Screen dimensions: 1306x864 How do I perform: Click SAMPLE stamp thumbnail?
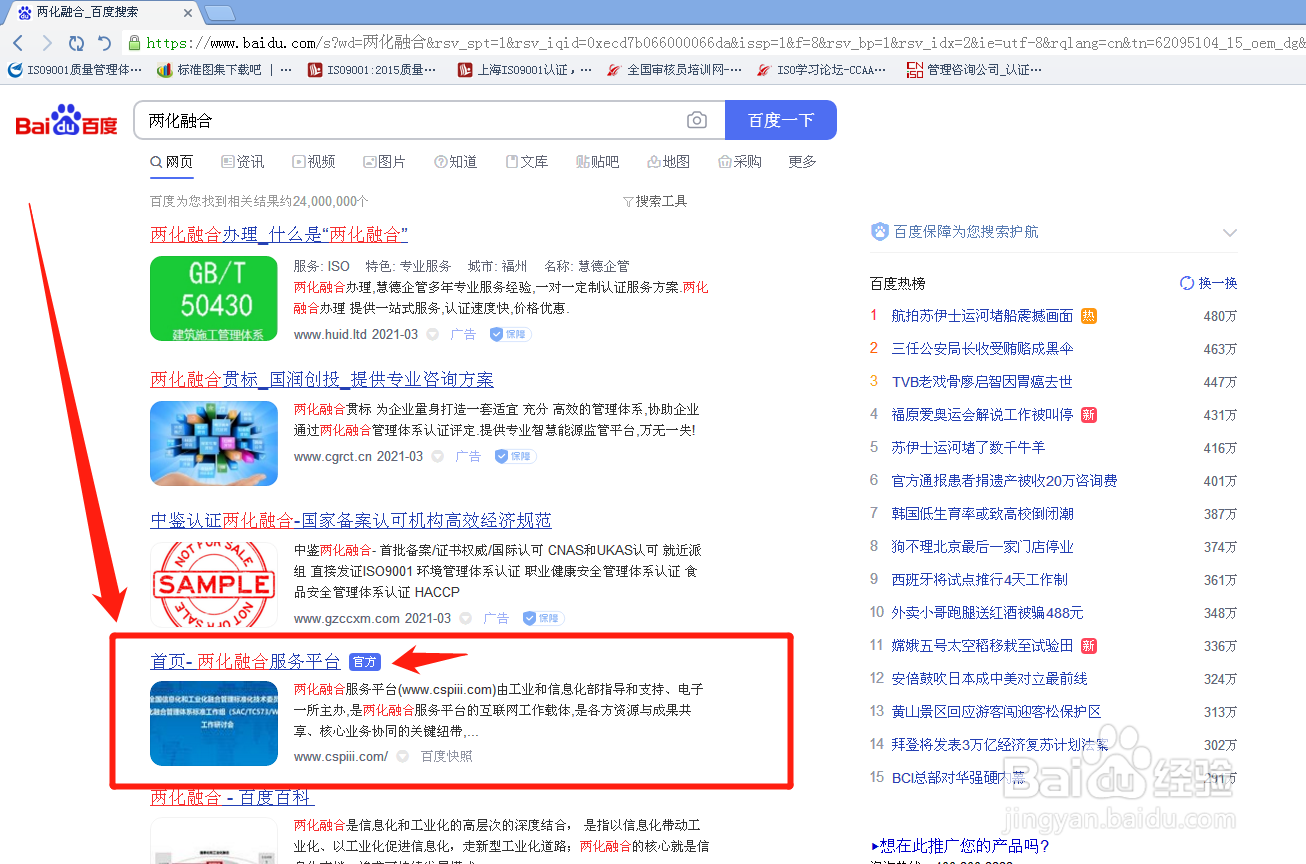click(x=214, y=585)
